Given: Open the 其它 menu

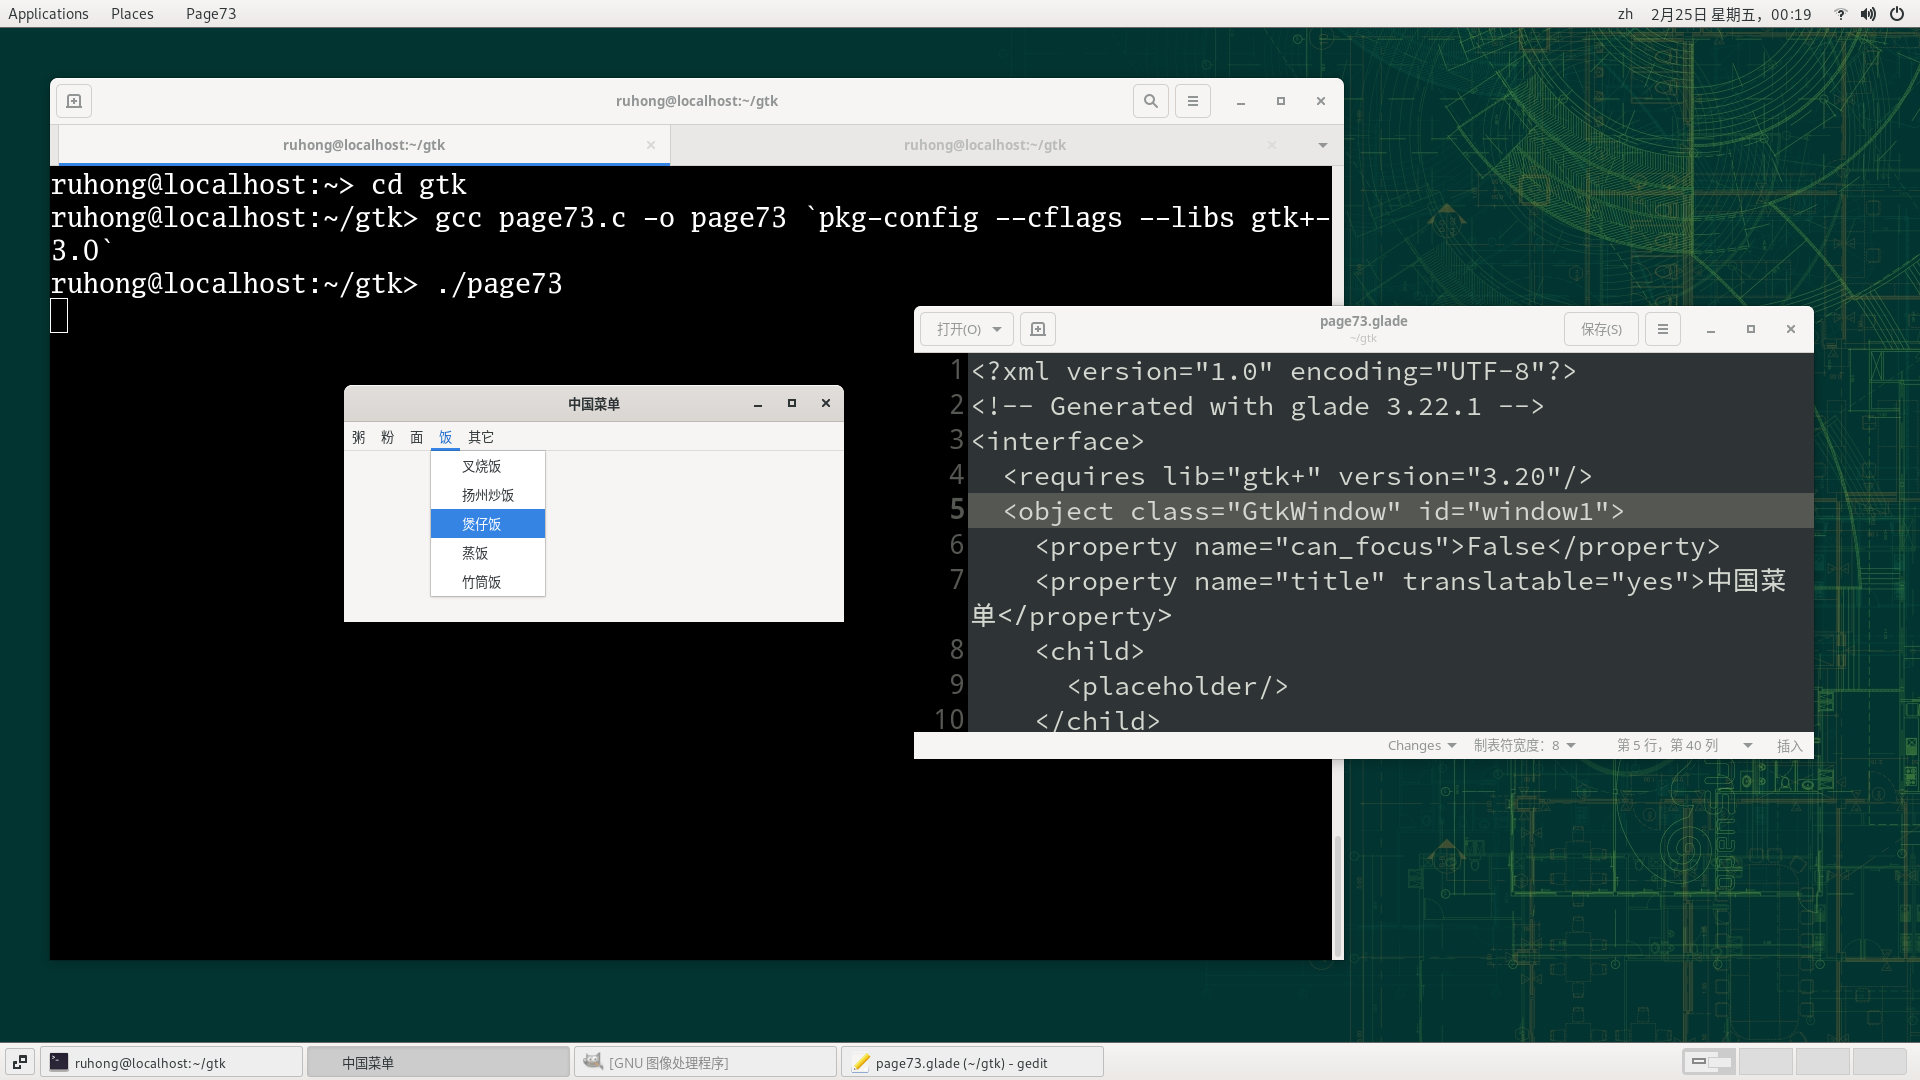Looking at the screenshot, I should point(481,437).
